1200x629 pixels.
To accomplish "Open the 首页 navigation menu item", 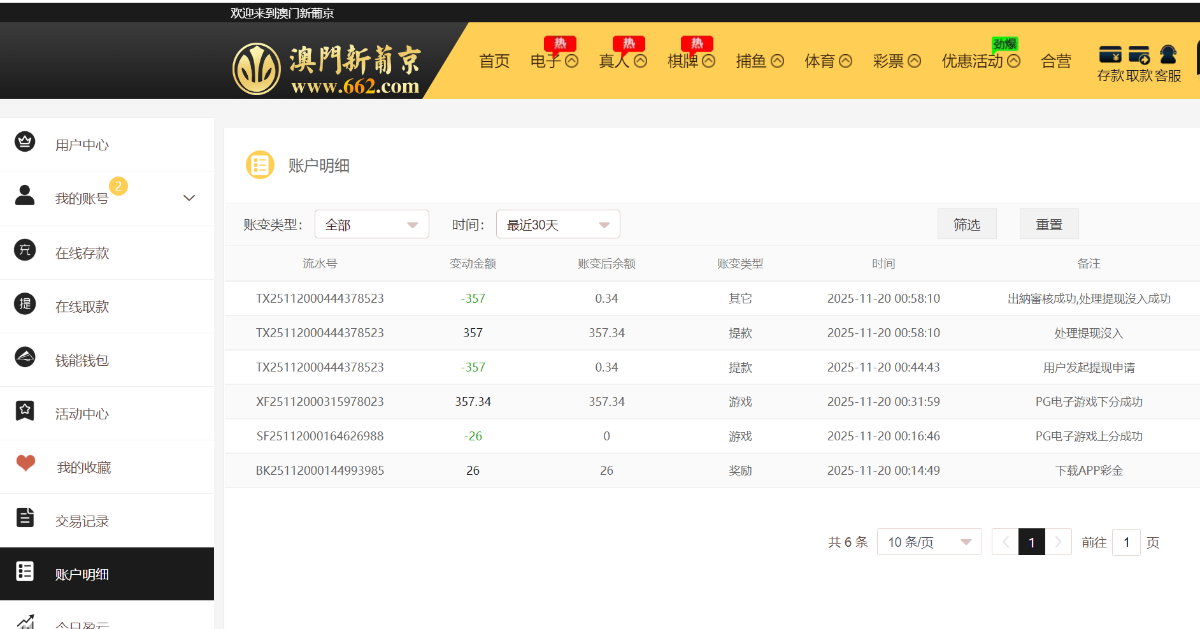I will pos(494,61).
